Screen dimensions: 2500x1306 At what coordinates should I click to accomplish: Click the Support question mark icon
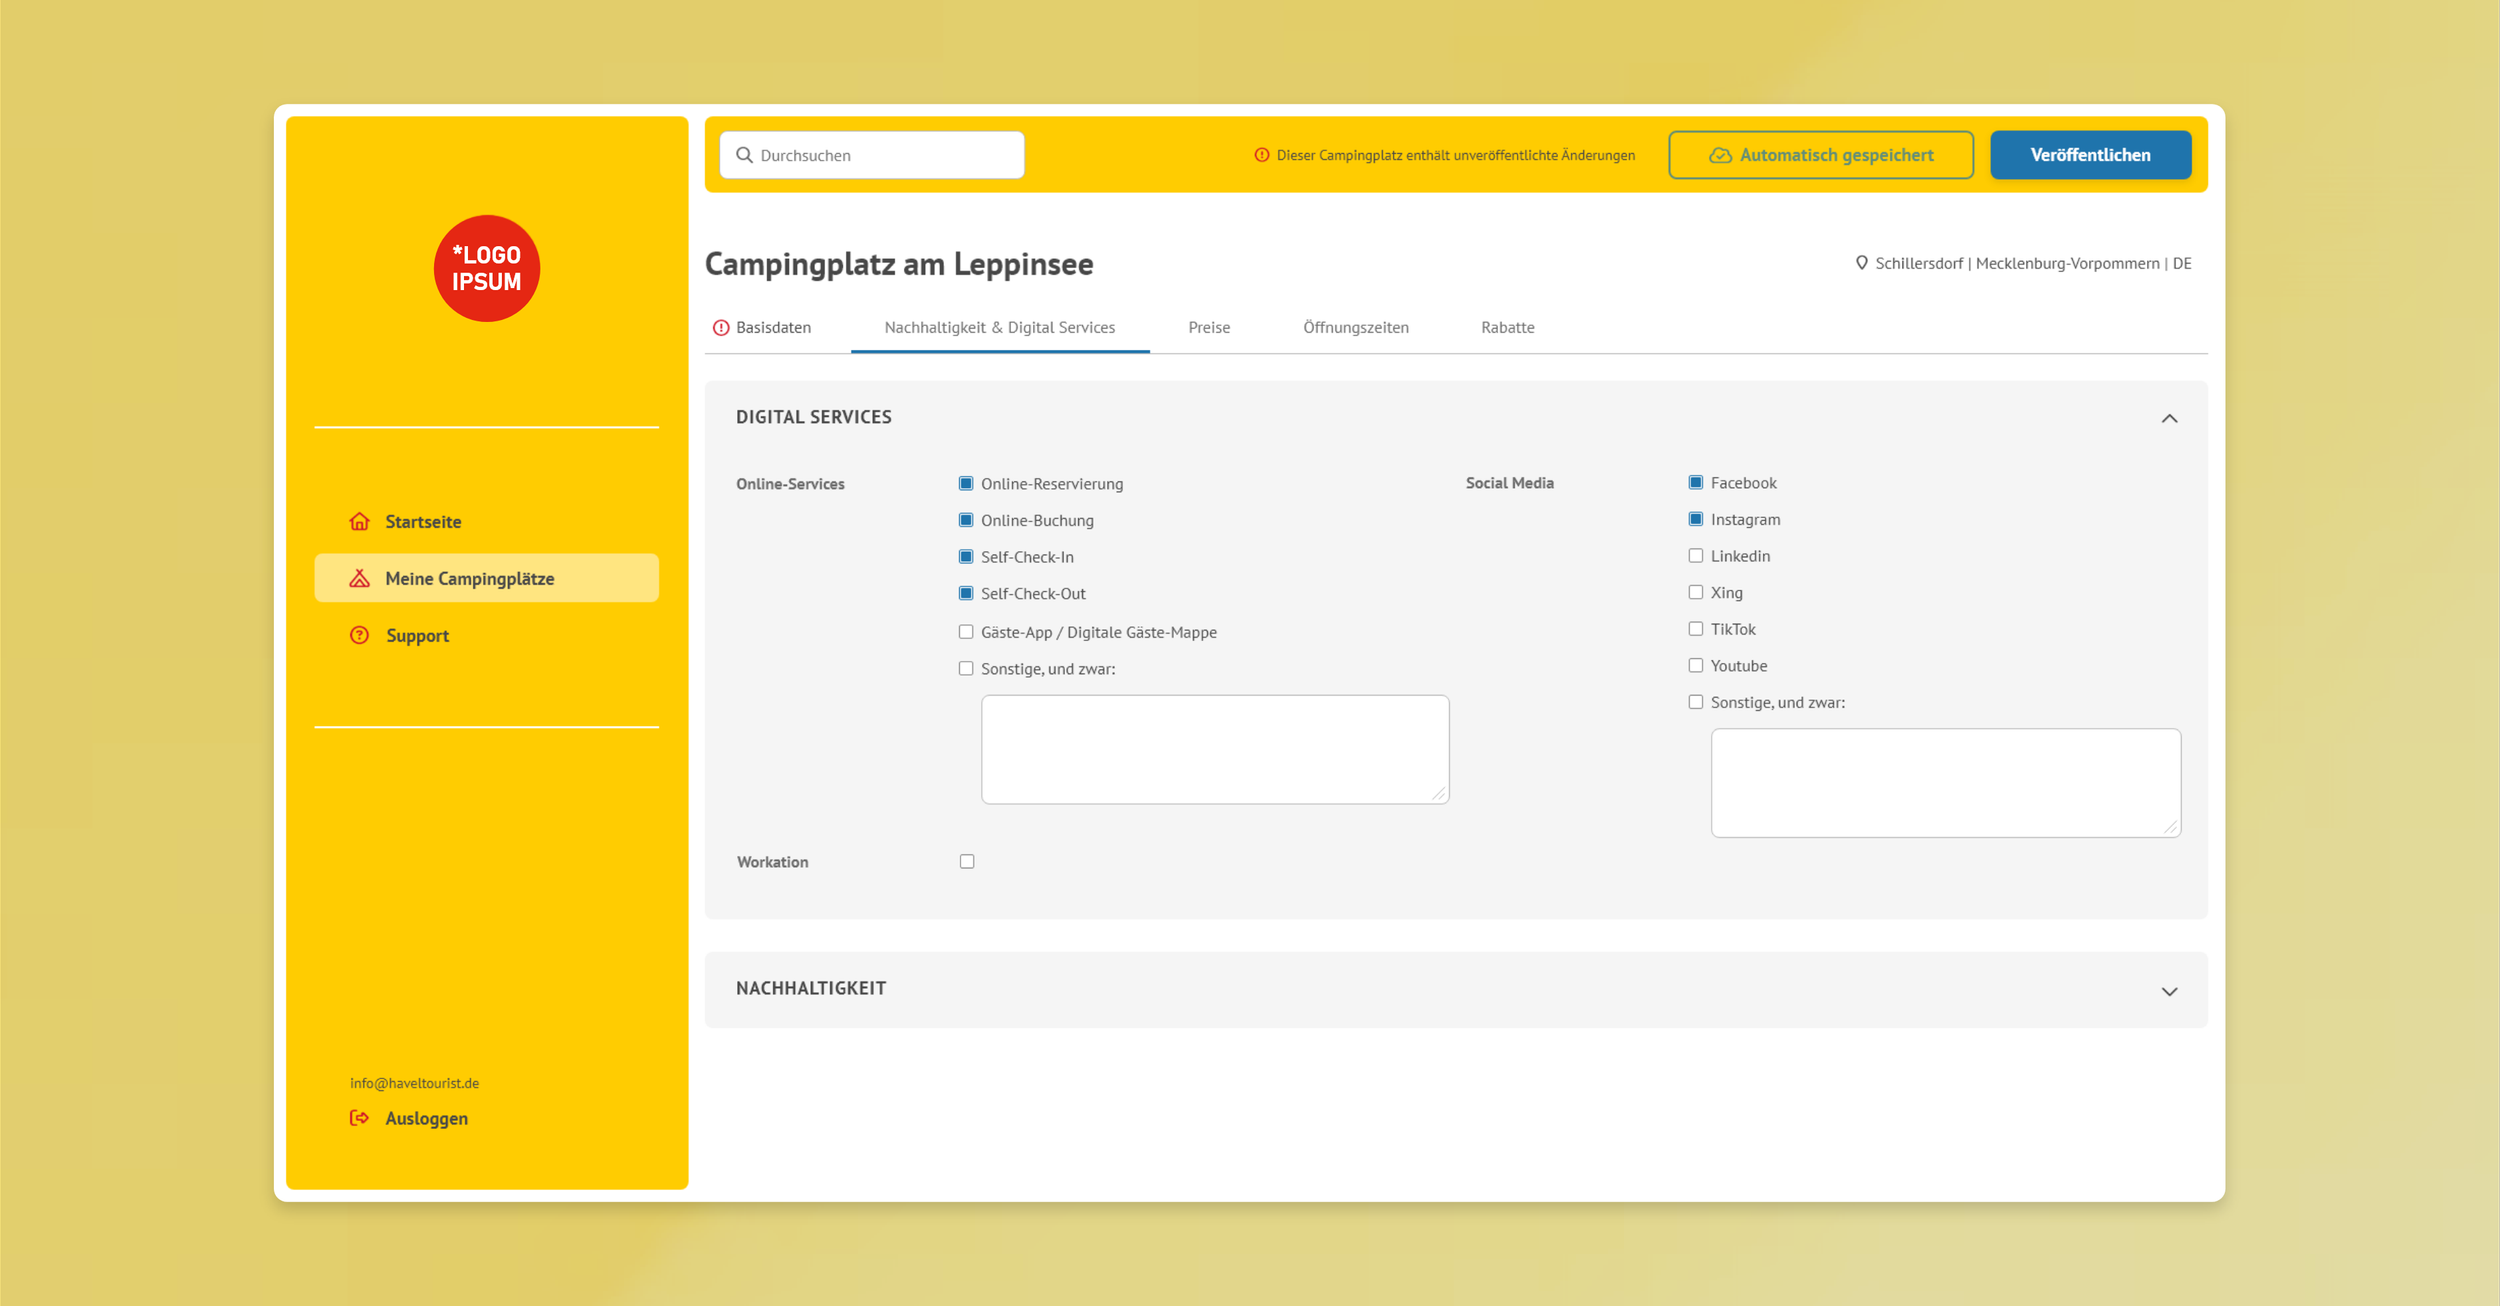coord(359,635)
